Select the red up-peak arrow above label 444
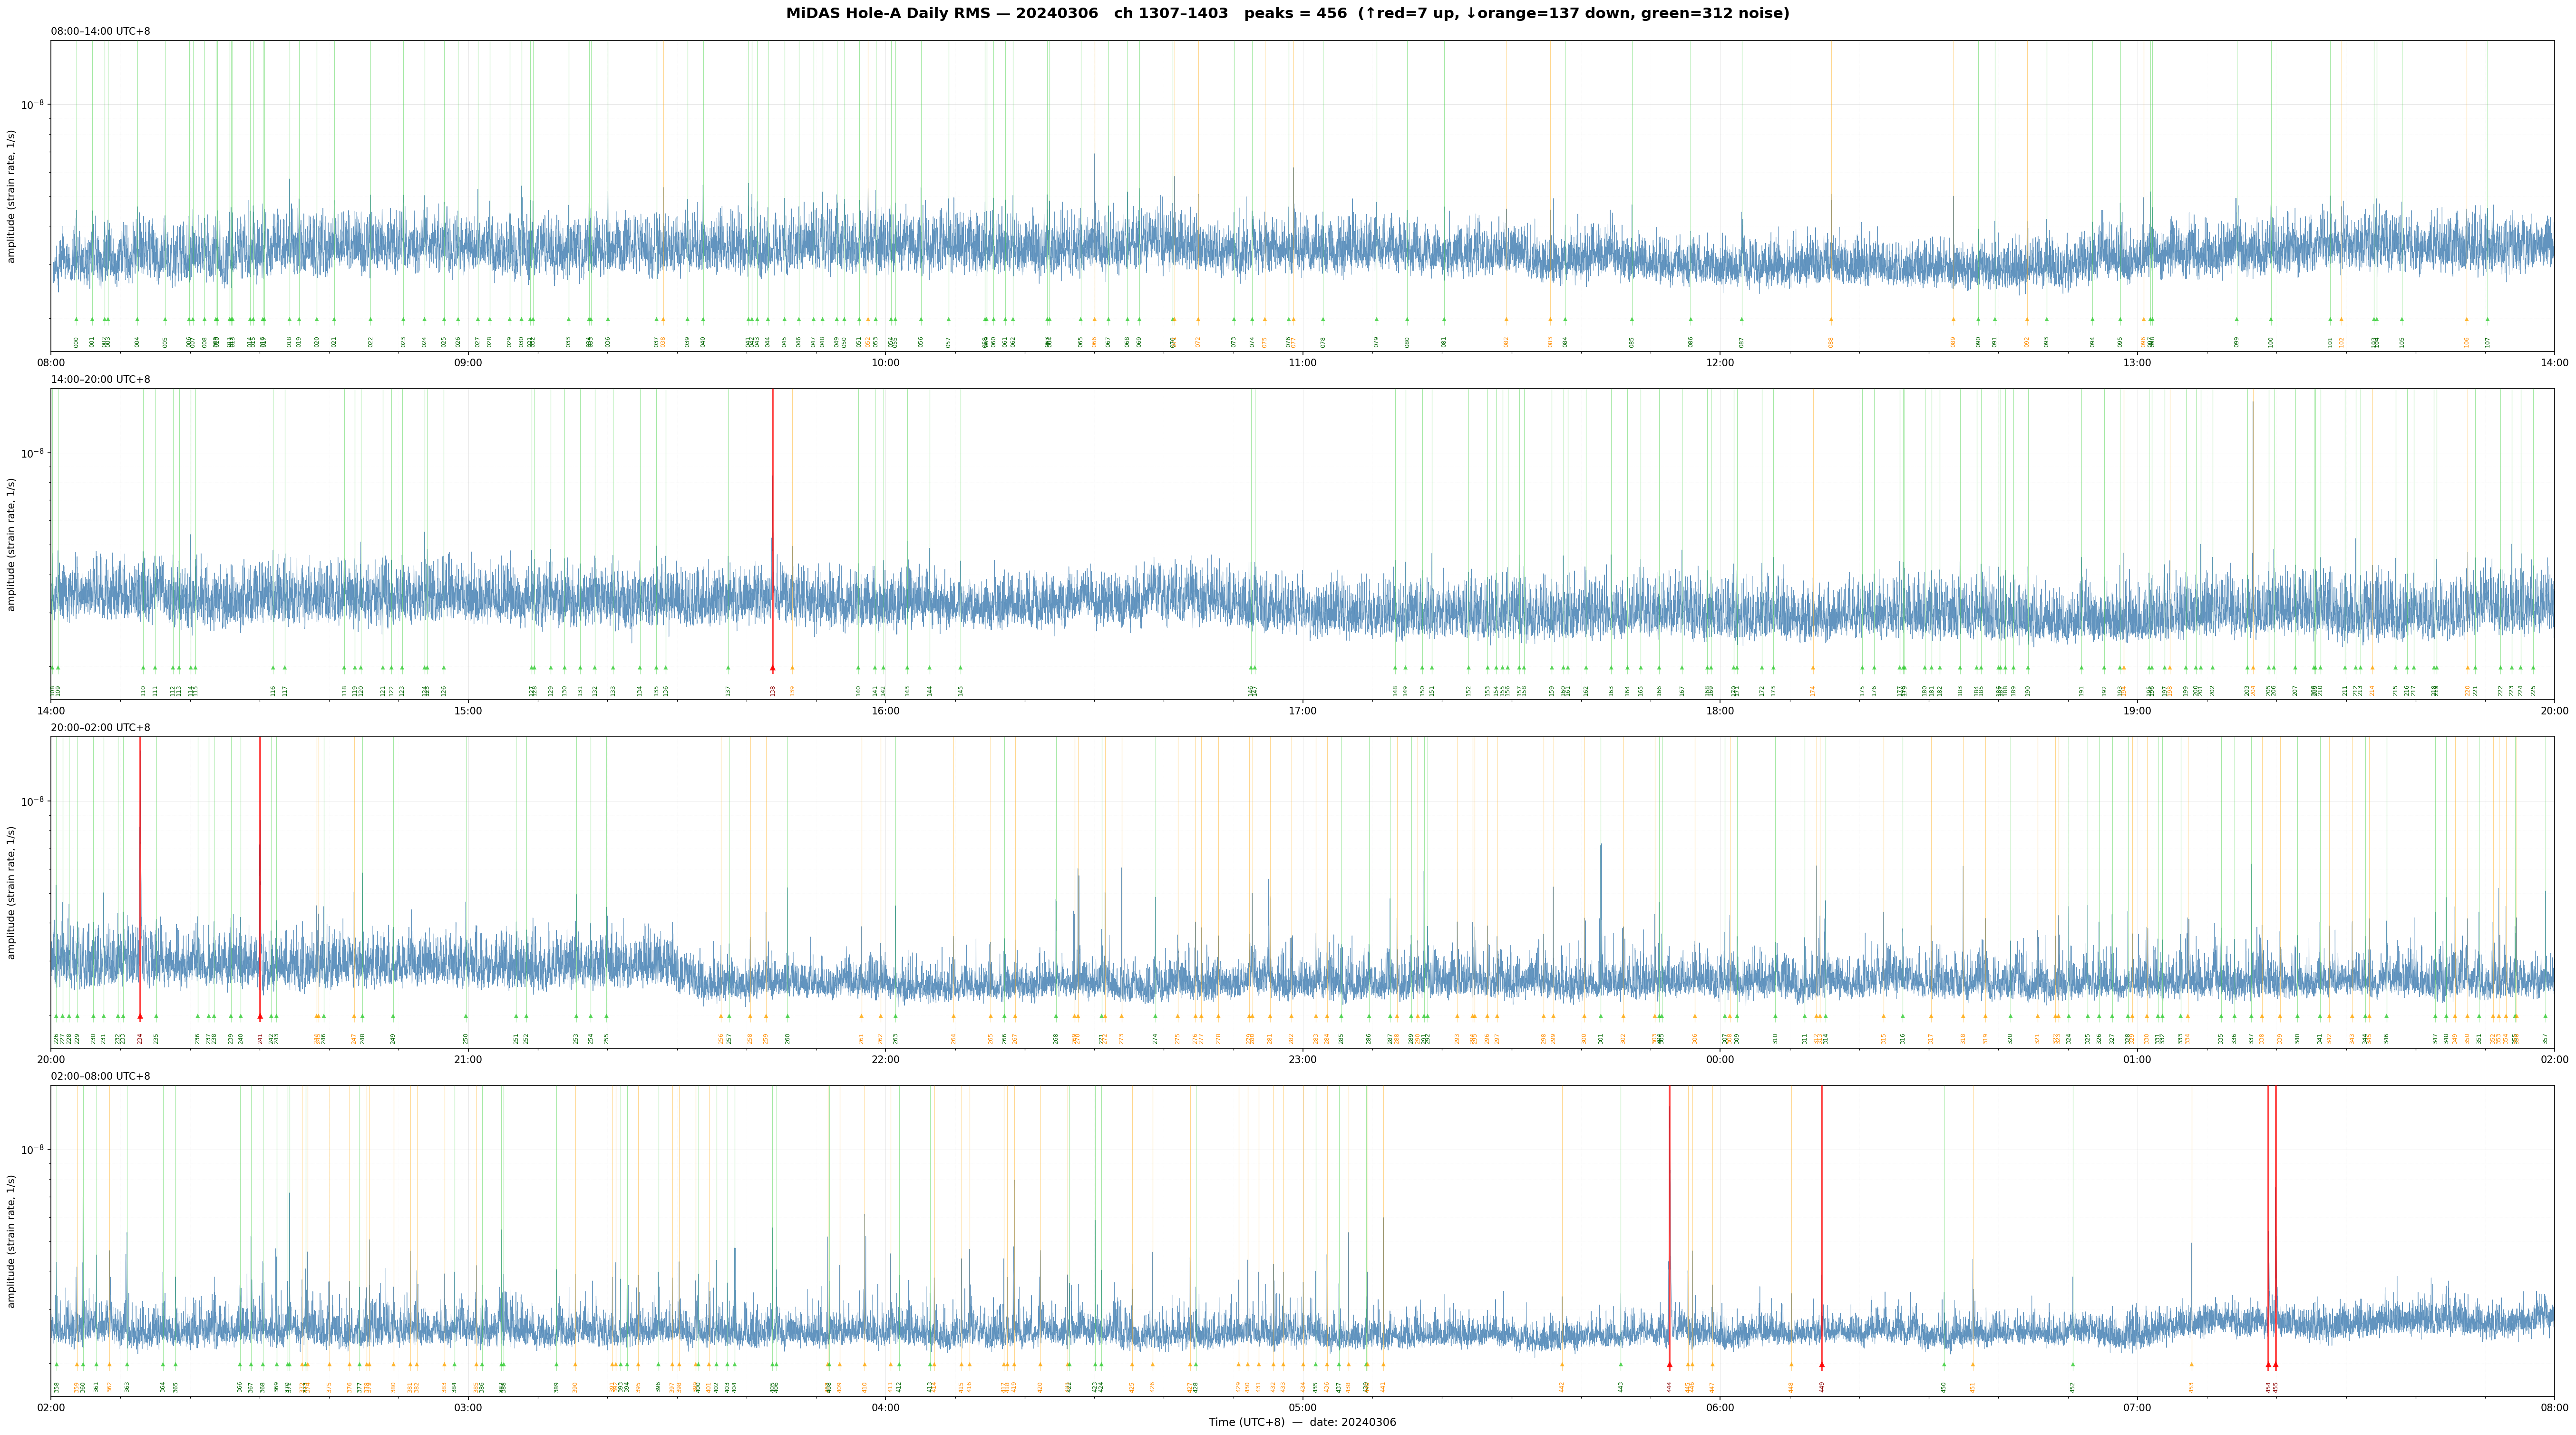 (1669, 1364)
